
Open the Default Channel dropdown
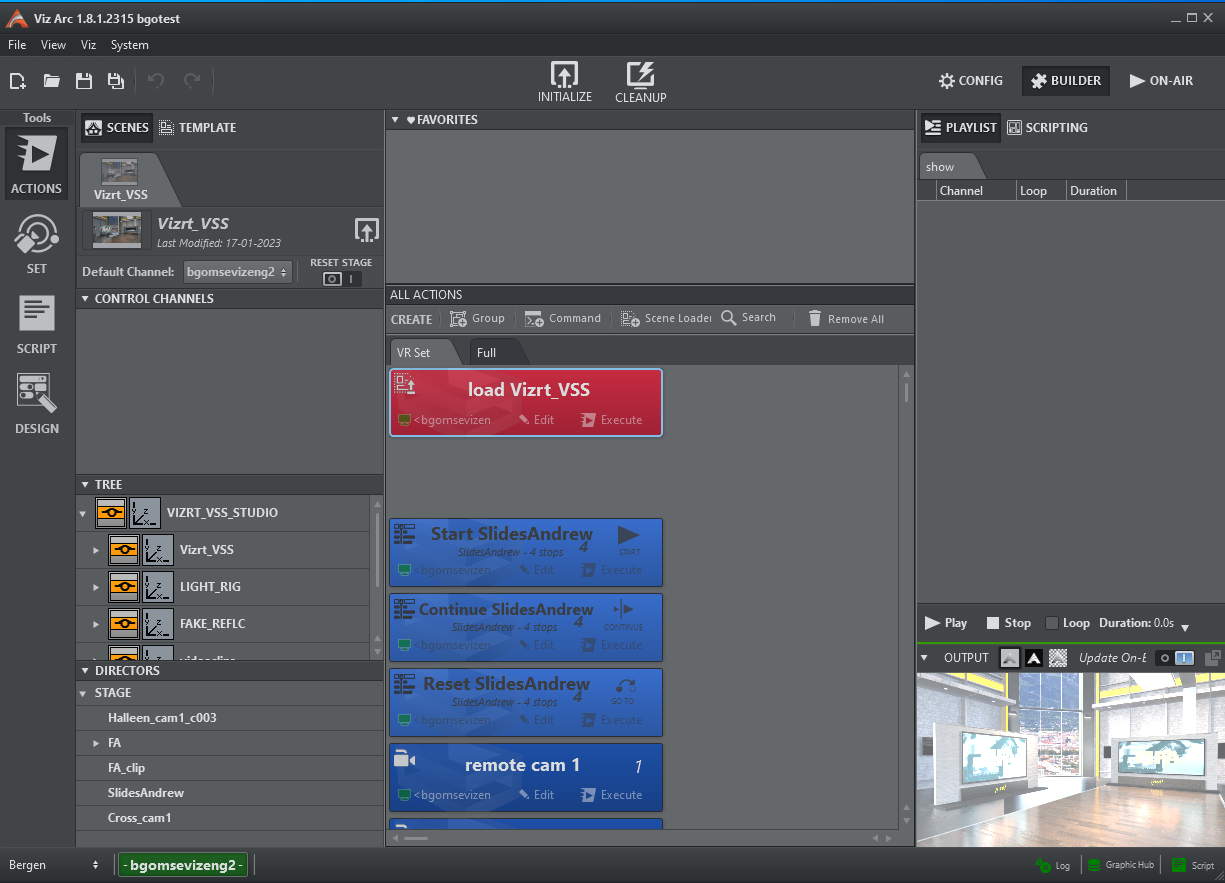click(x=238, y=272)
